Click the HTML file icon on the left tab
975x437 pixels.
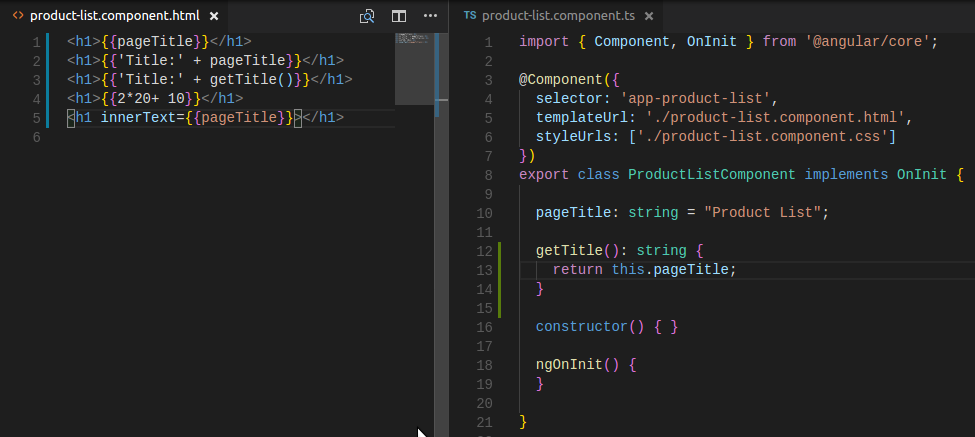pyautogui.click(x=17, y=16)
